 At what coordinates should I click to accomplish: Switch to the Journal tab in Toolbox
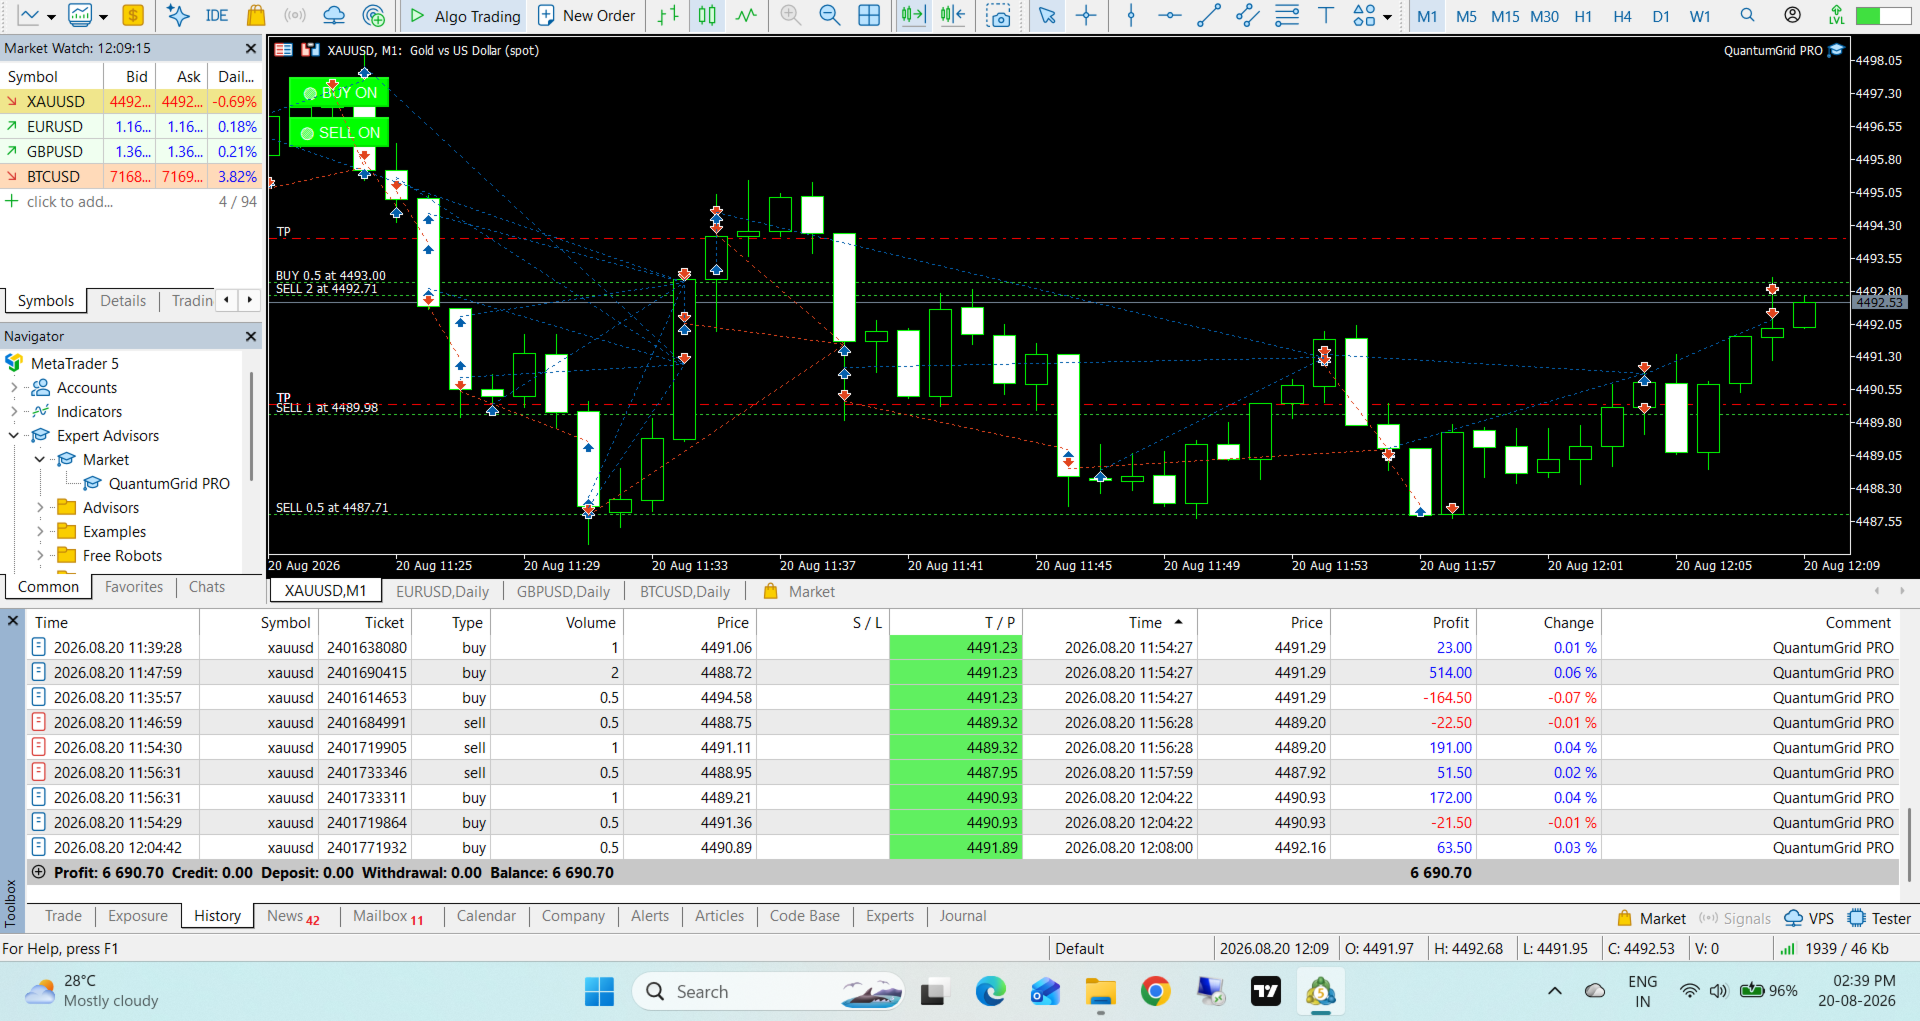pos(962,916)
